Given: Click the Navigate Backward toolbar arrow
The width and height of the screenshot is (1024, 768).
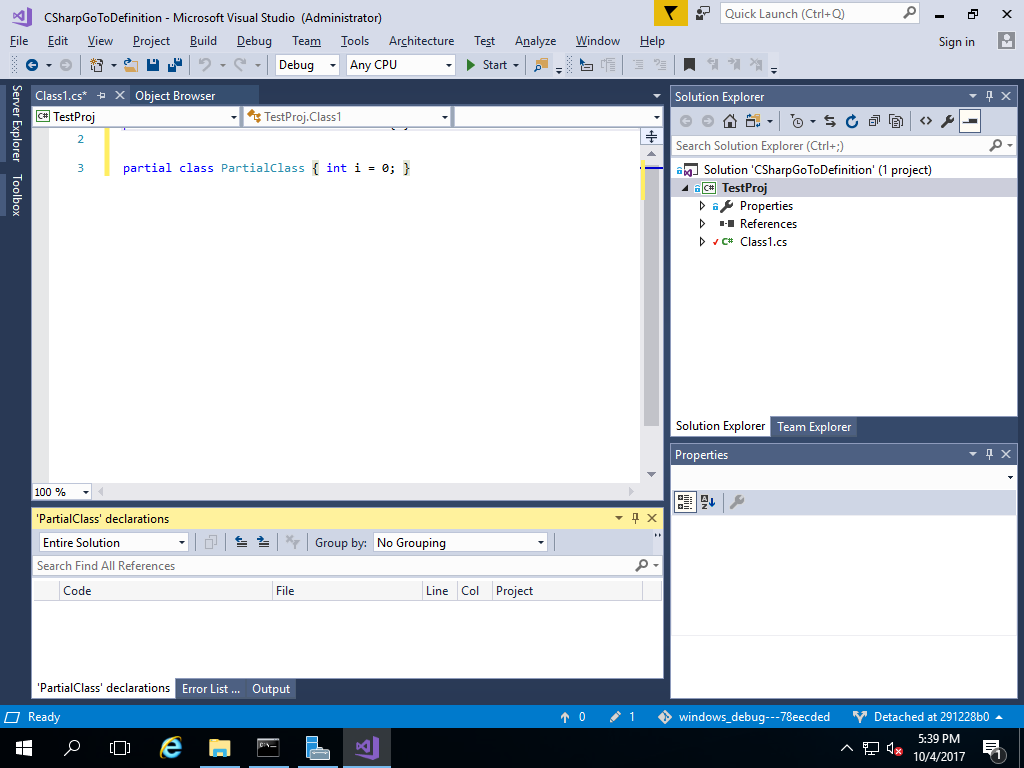Looking at the screenshot, I should click(31, 65).
